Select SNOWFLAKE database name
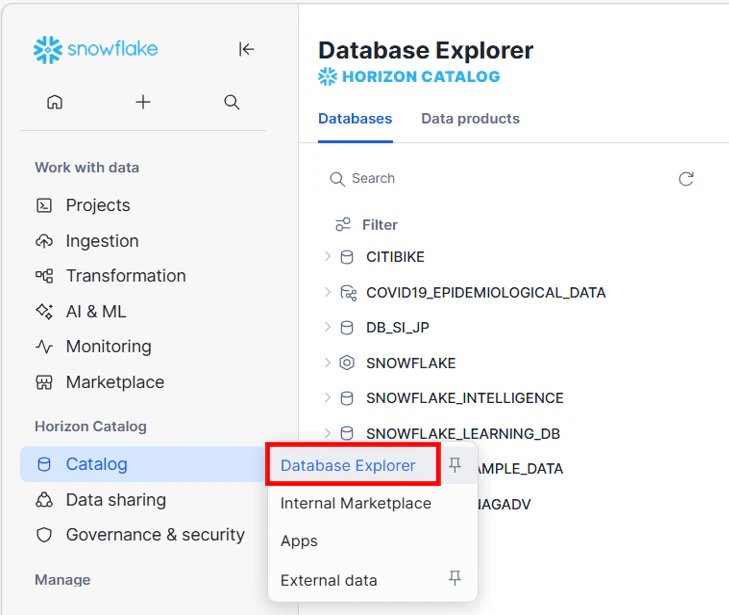Viewport: 729px width, 615px height. pyautogui.click(x=411, y=363)
